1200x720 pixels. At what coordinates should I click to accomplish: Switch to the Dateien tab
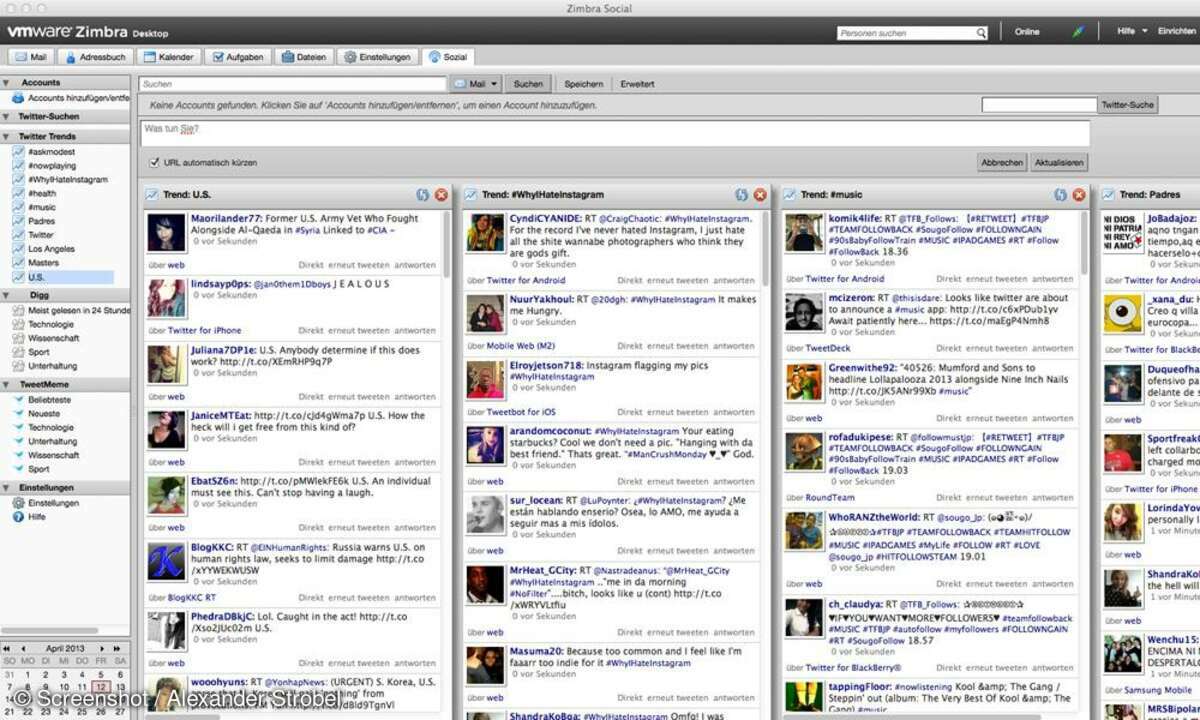pyautogui.click(x=304, y=57)
